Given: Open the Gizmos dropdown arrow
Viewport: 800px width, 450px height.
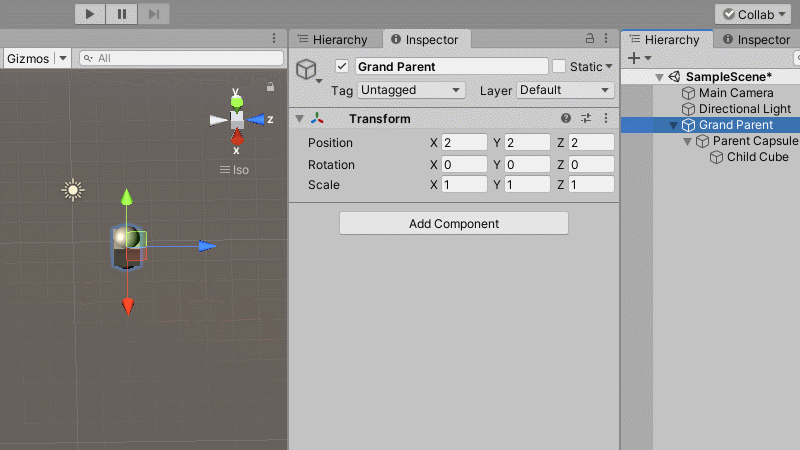Looking at the screenshot, I should (63, 58).
